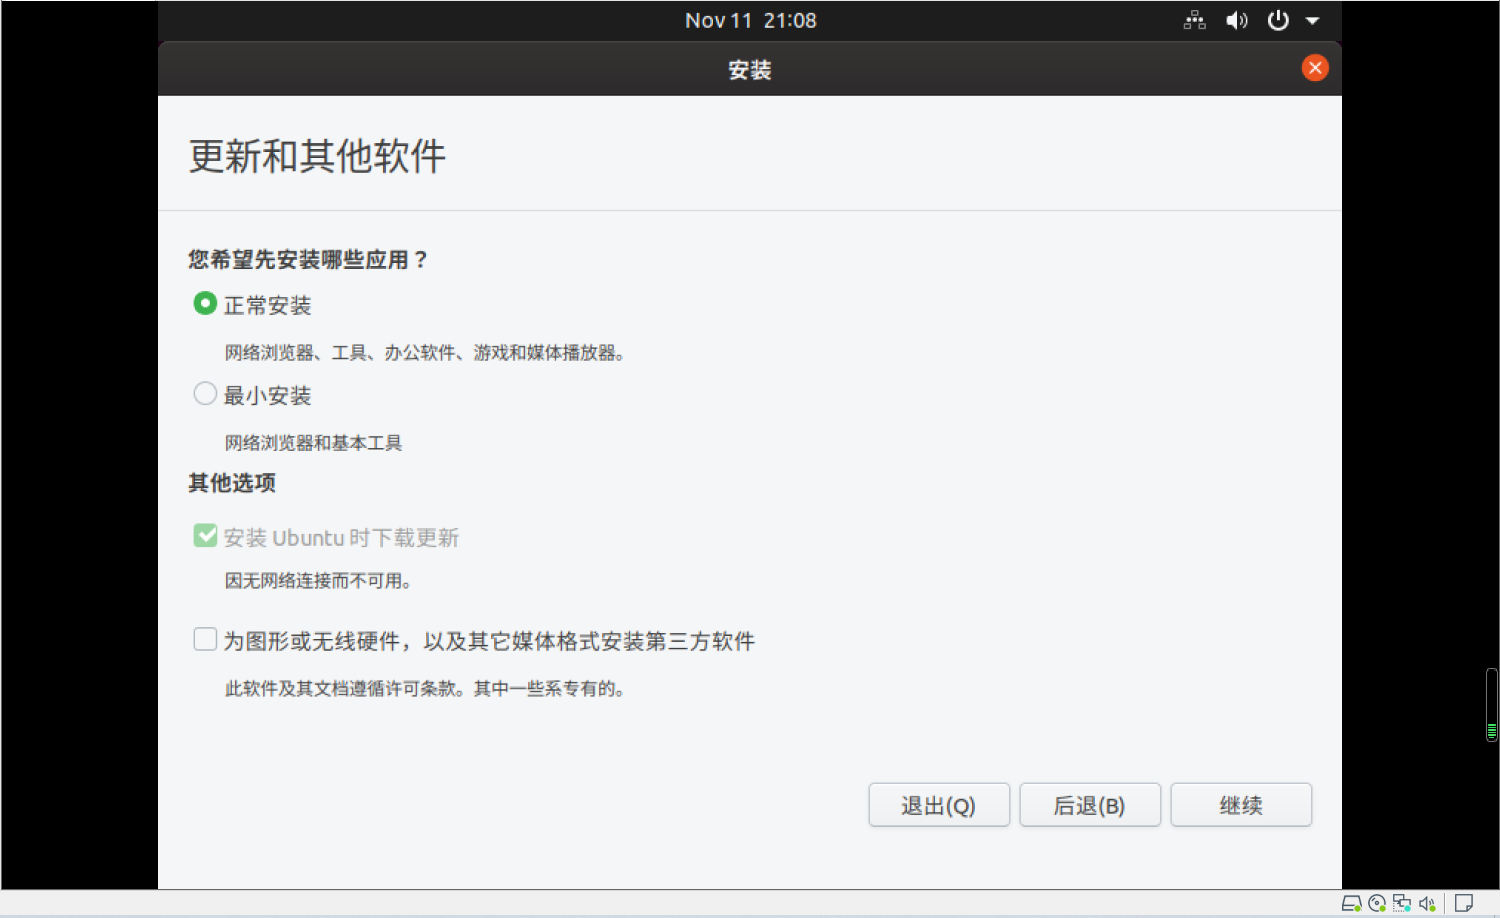Click the hard disk activity status icon
The image size is (1500, 918).
coord(1352,904)
